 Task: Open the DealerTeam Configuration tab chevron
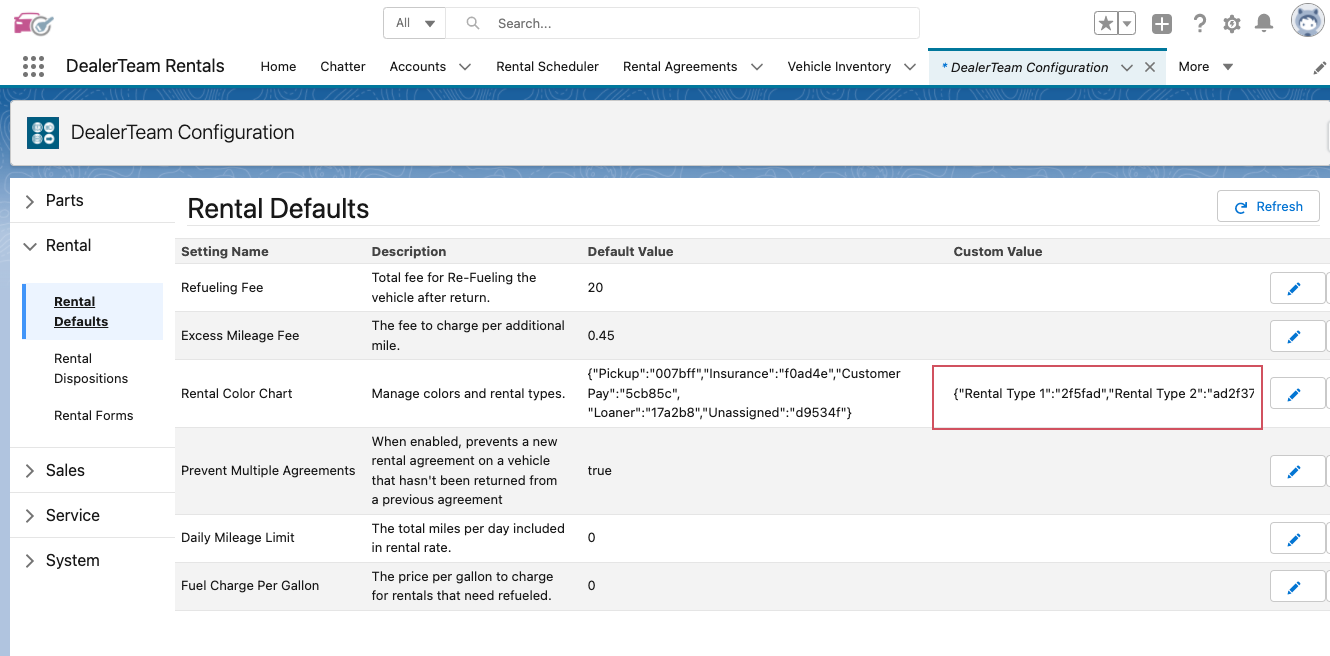1127,67
